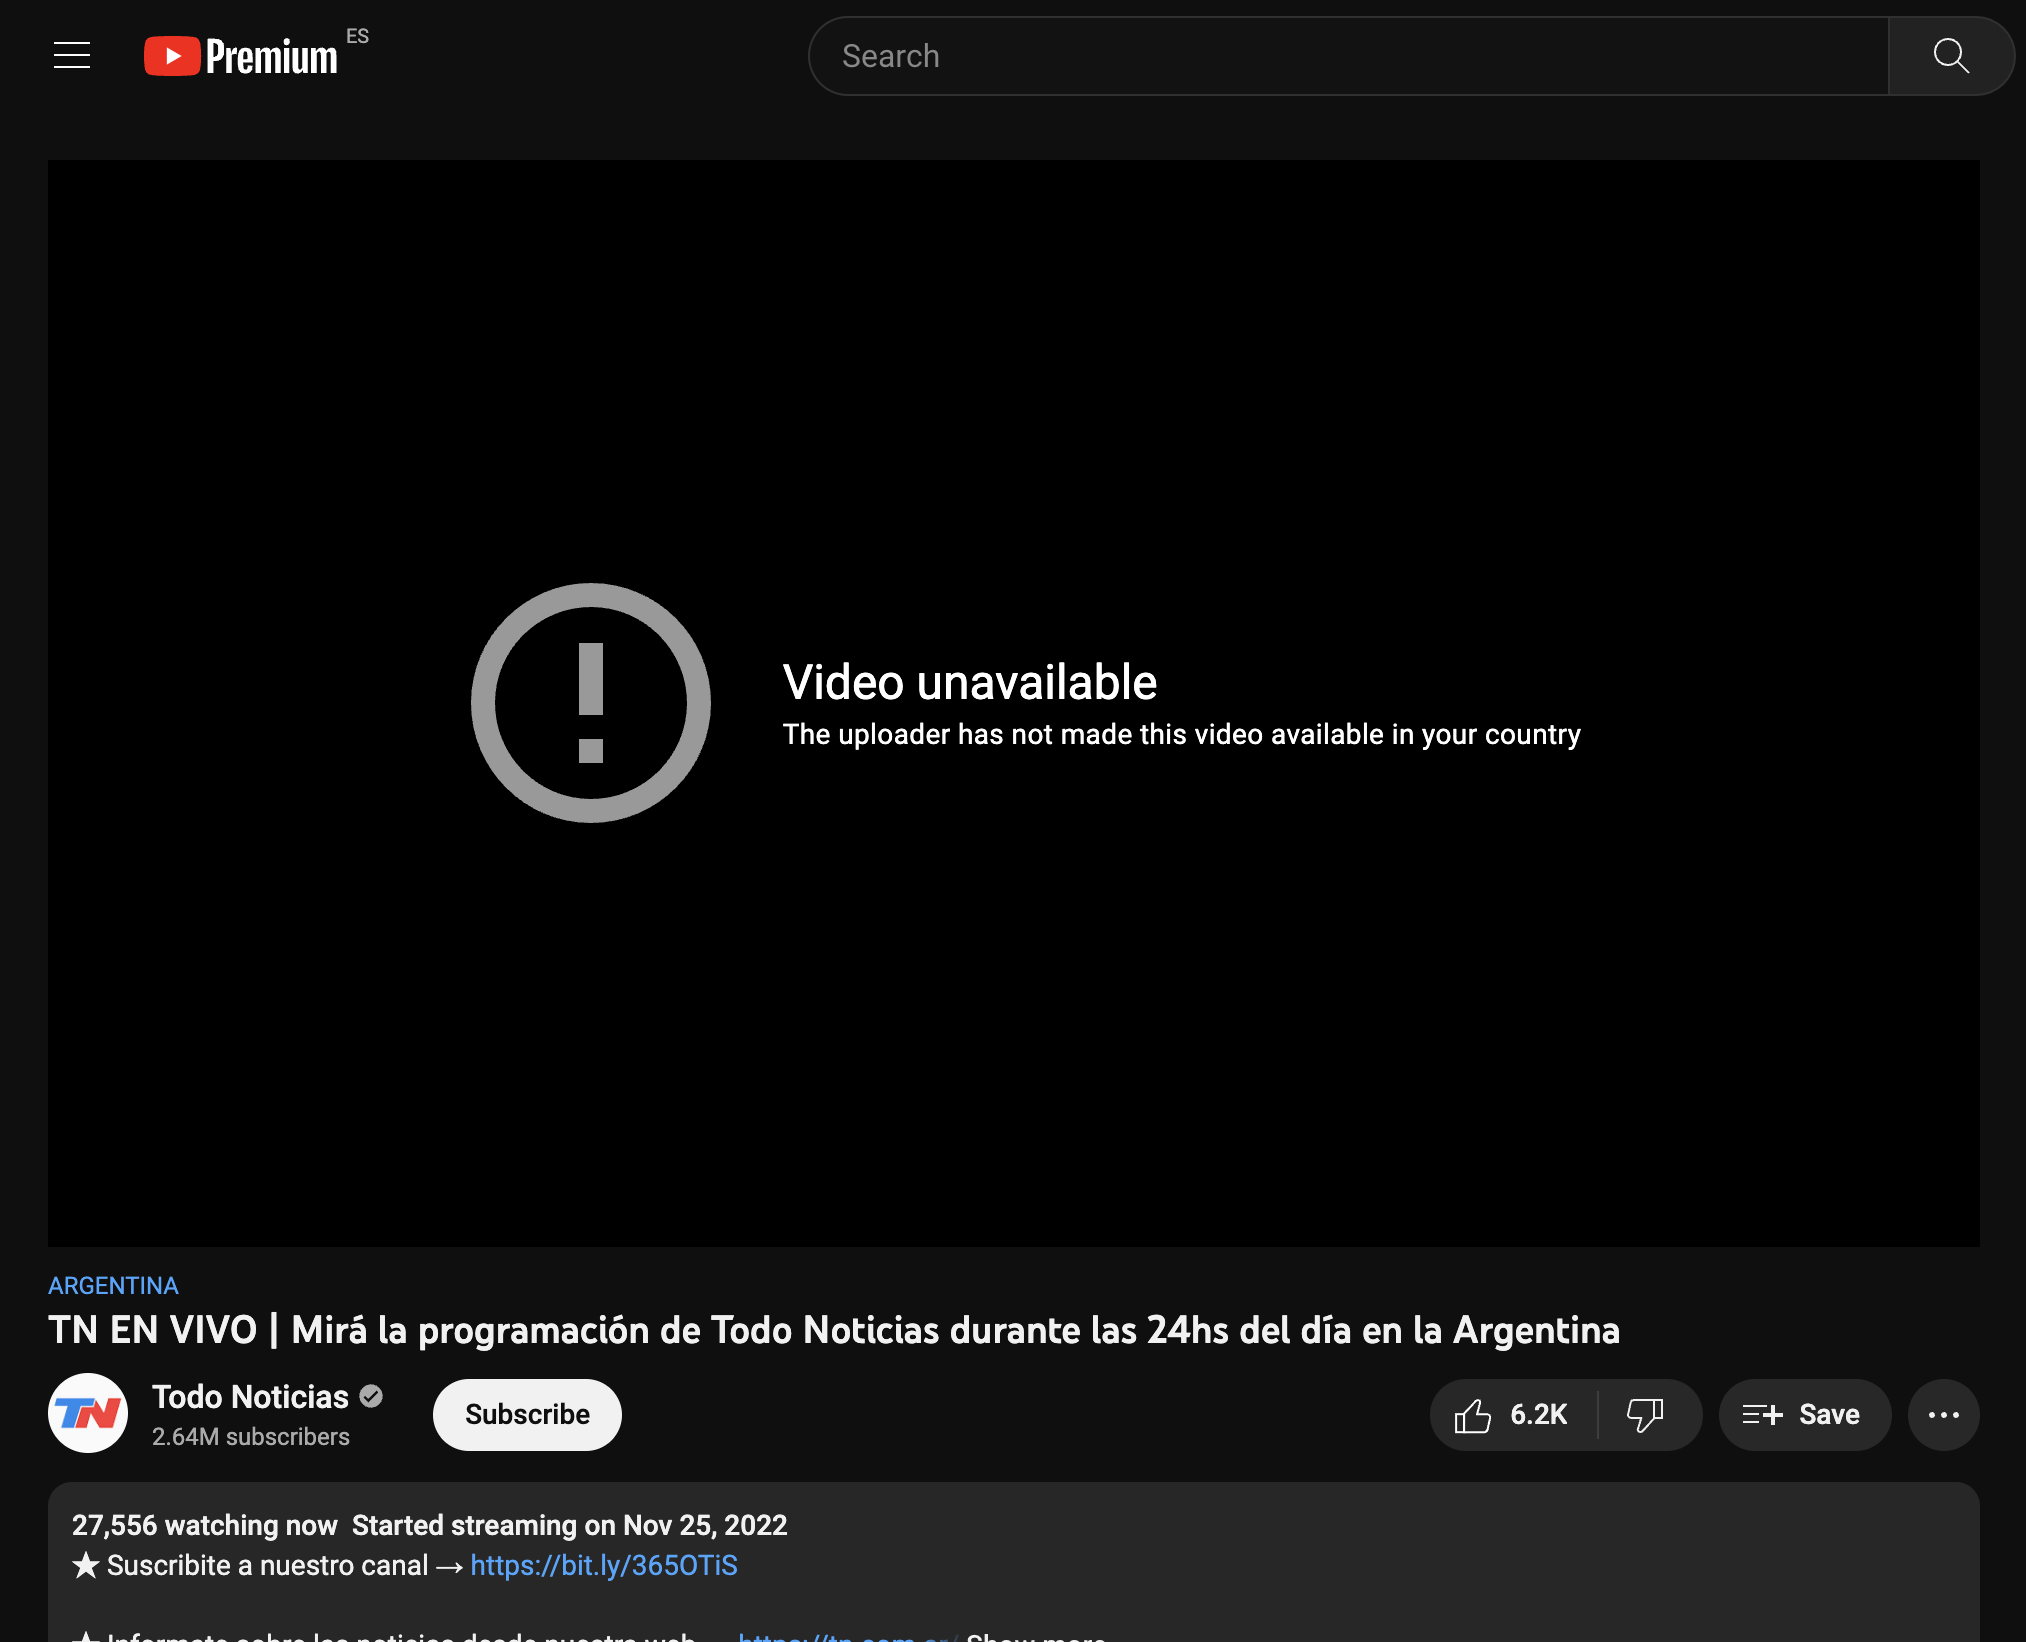Screen dimensions: 2026x1642
Task: Click the '27,556 watching now' text
Action: [204, 1525]
